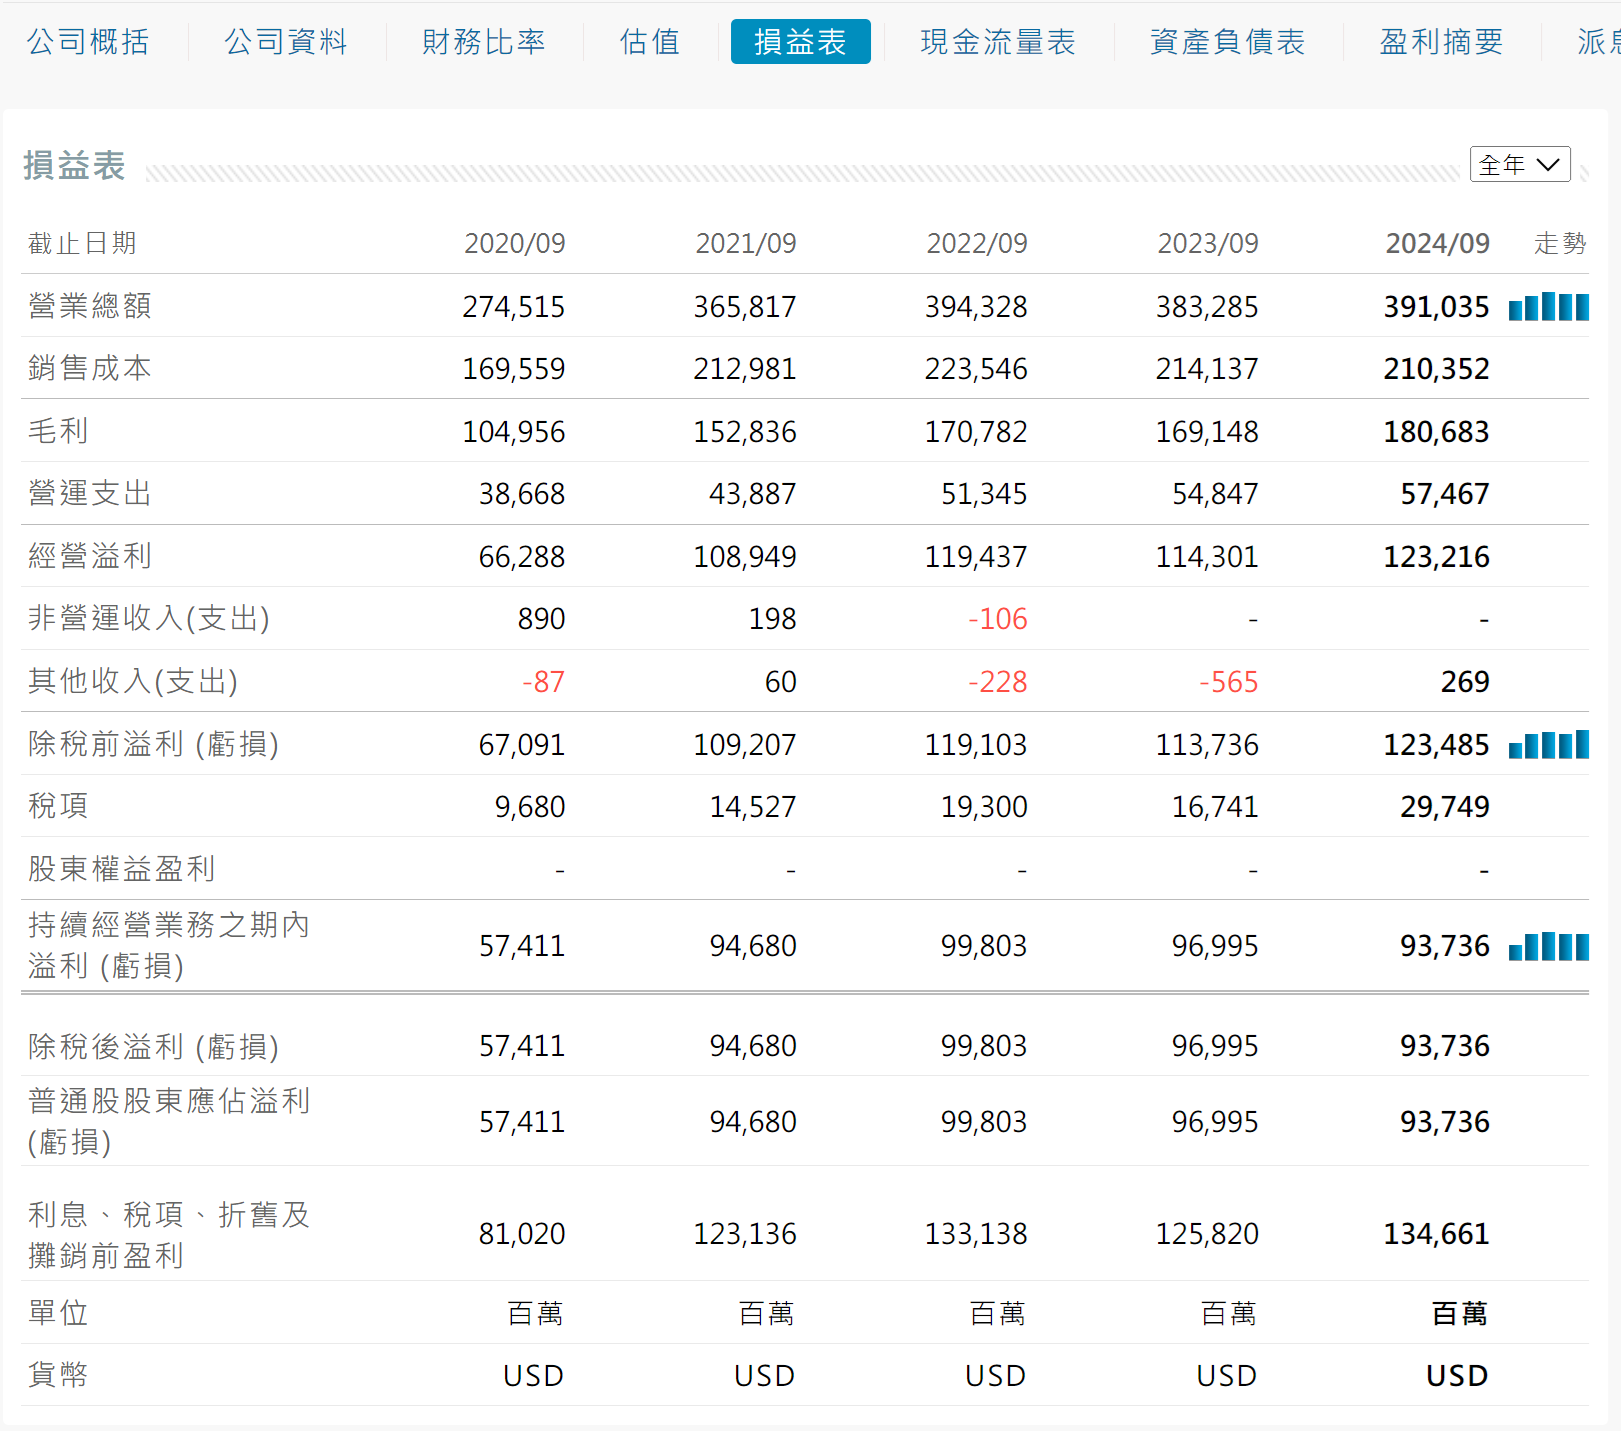The height and width of the screenshot is (1431, 1621).
Task: Click the 走勢 column header
Action: [x=1560, y=244]
